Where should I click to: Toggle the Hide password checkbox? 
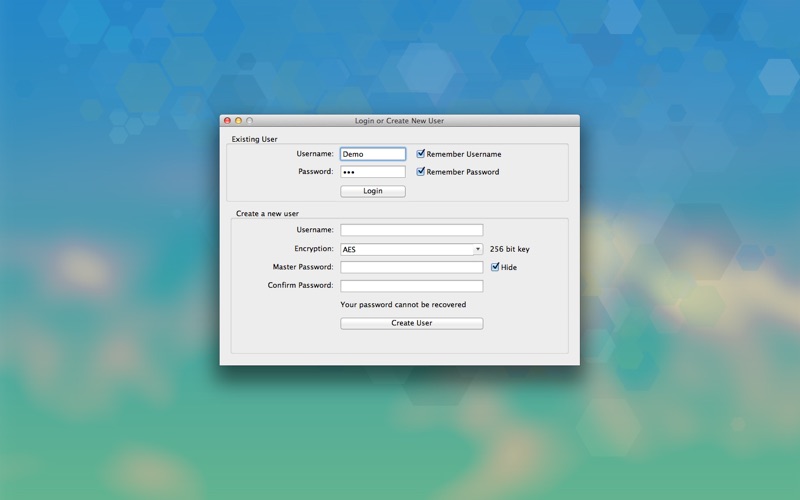pos(495,267)
